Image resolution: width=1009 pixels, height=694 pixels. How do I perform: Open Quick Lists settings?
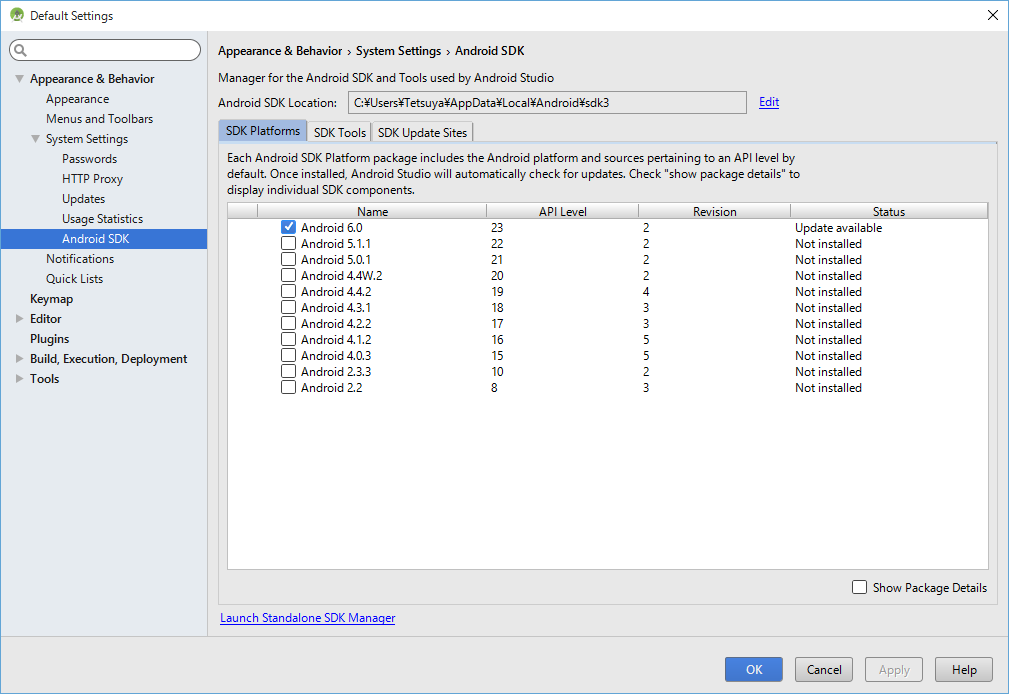tap(74, 278)
